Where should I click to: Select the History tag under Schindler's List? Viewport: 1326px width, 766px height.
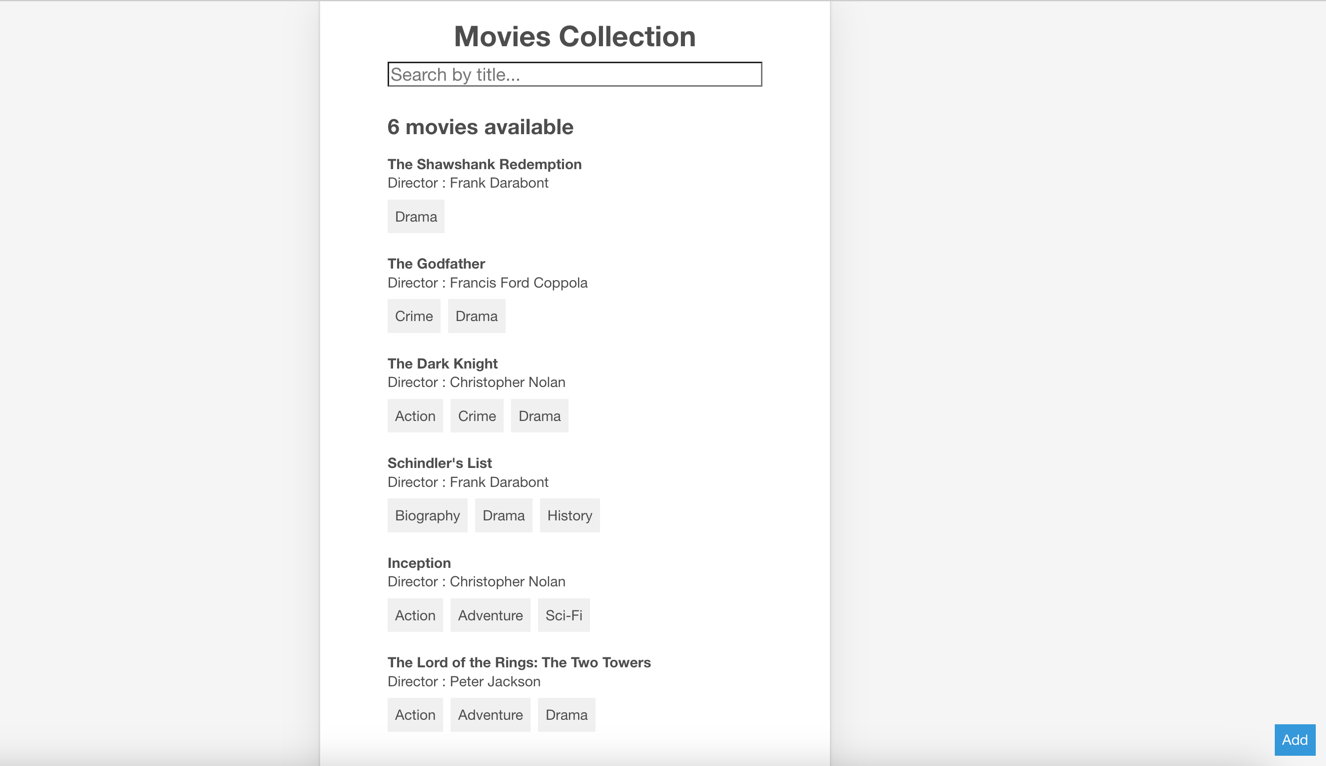[570, 515]
